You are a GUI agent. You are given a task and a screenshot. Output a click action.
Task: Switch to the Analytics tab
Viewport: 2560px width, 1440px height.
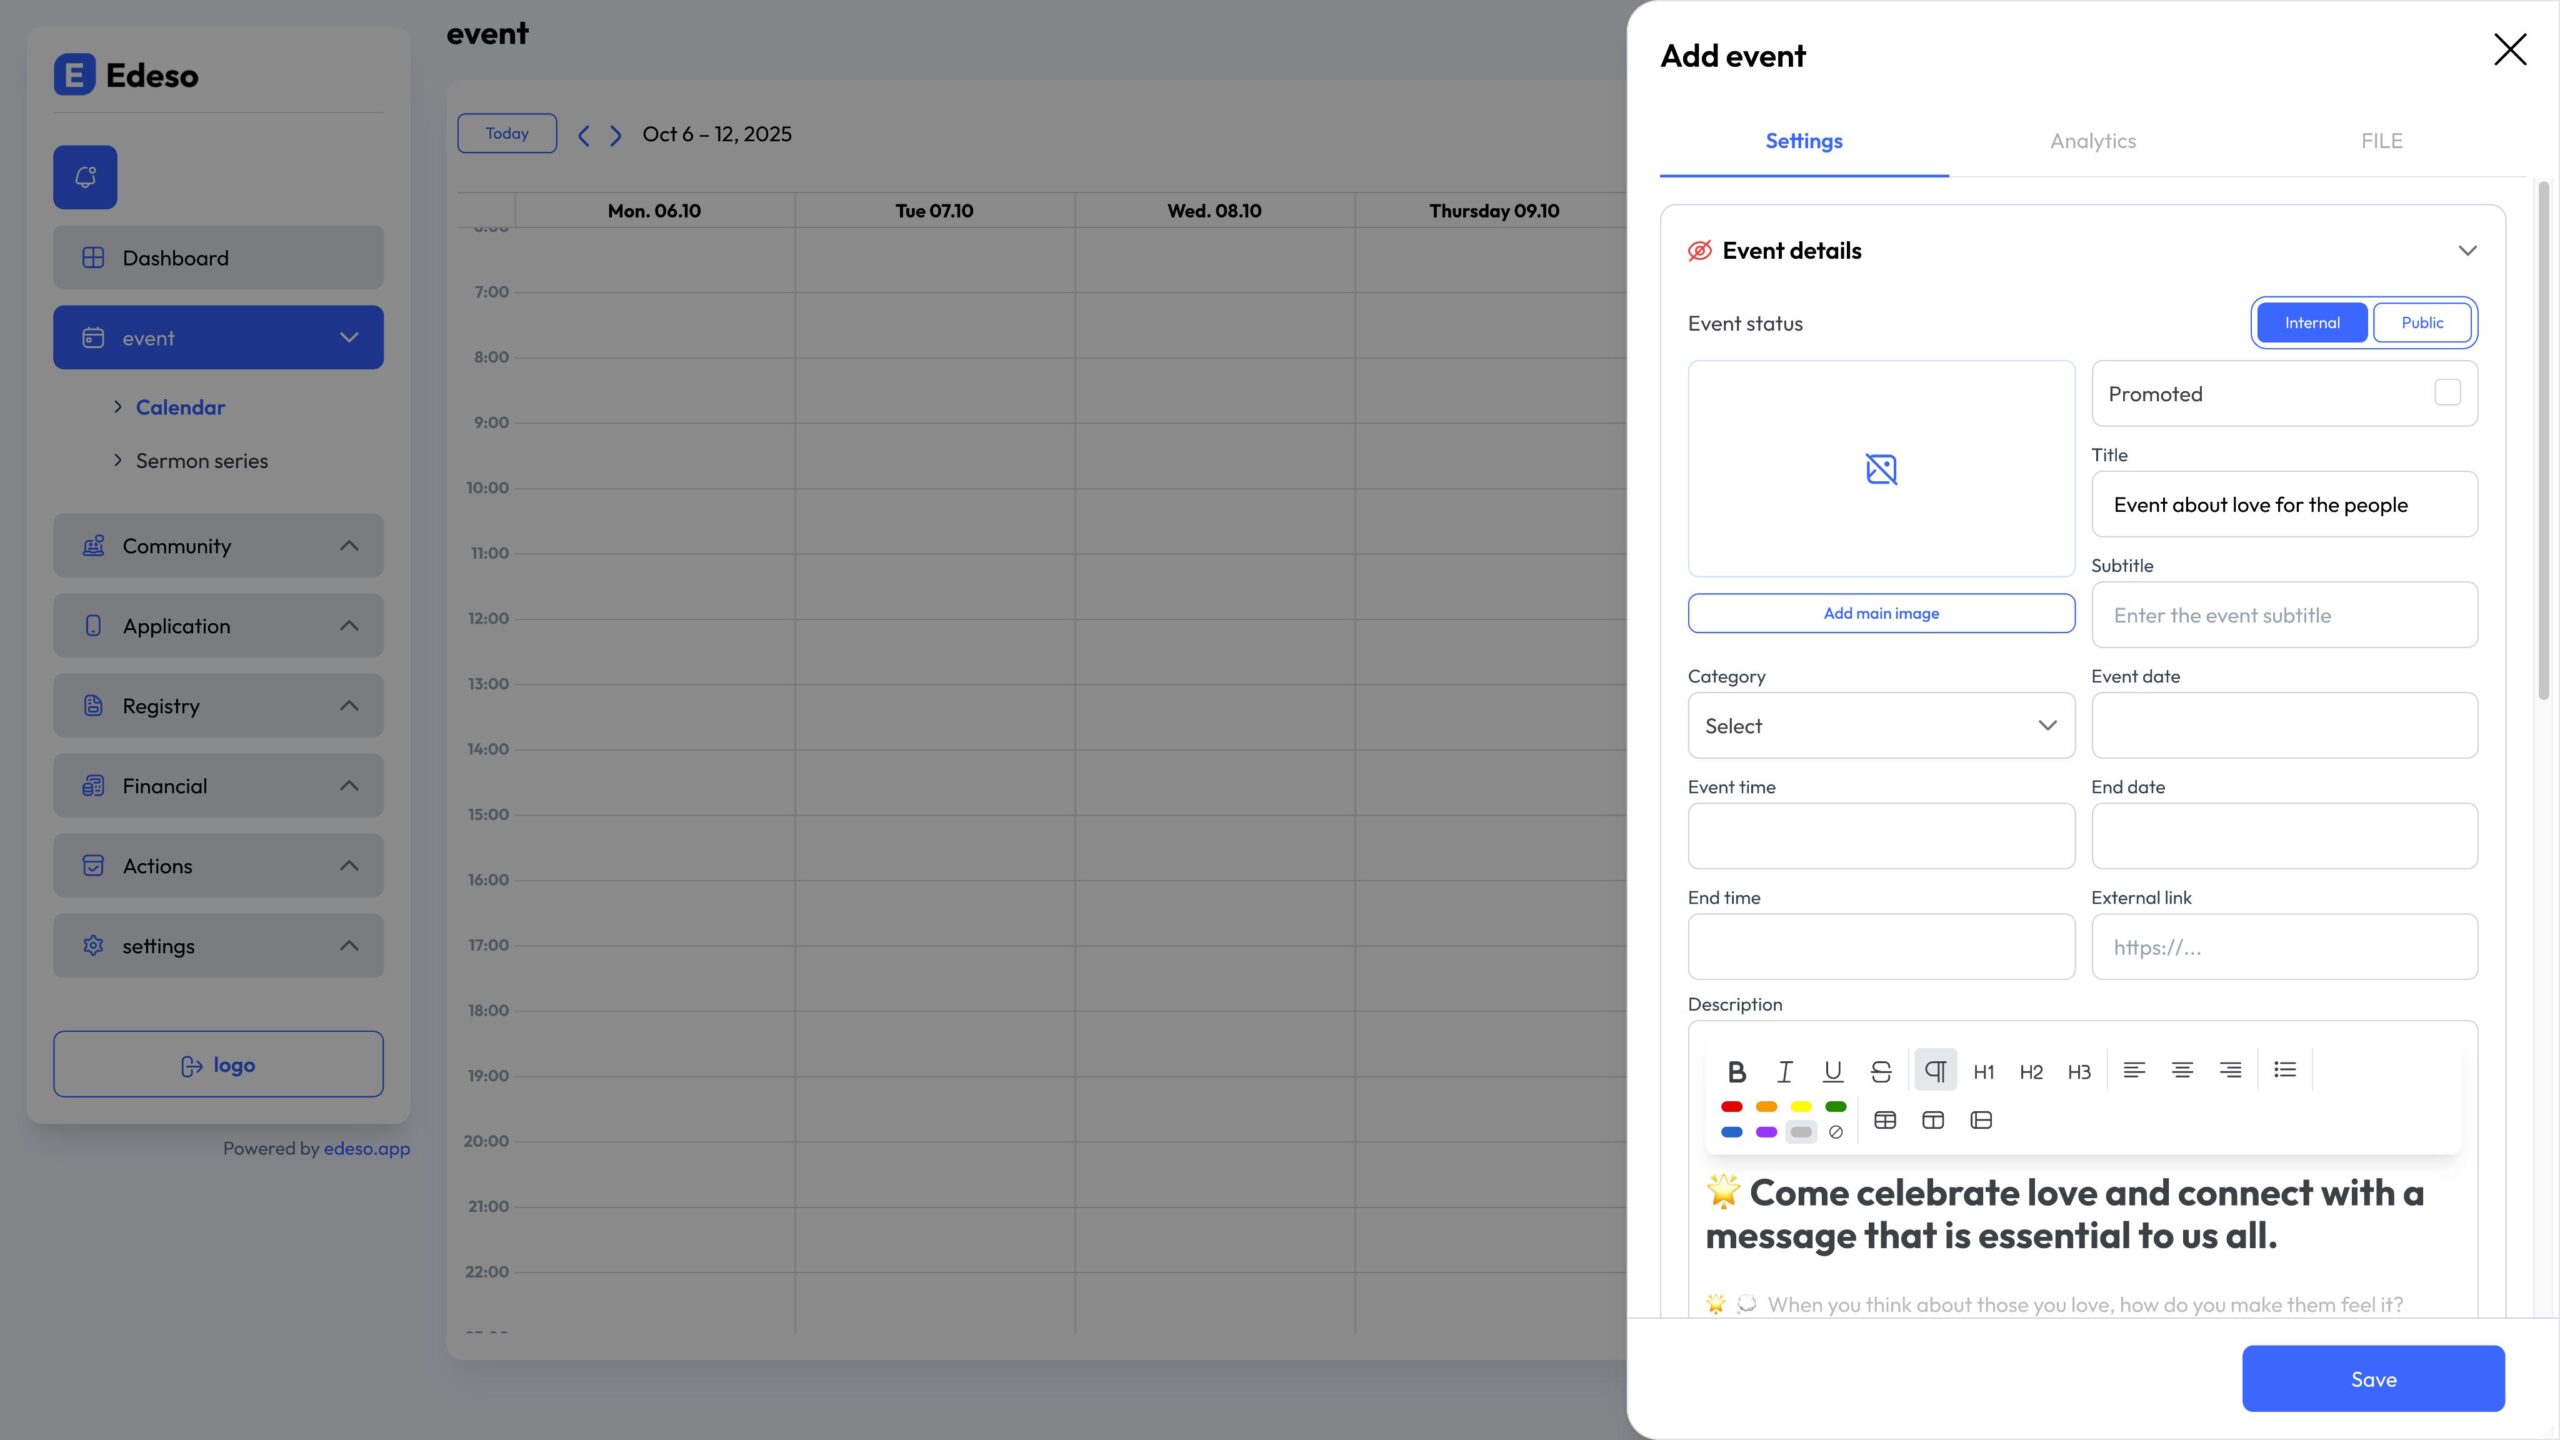click(x=2092, y=141)
